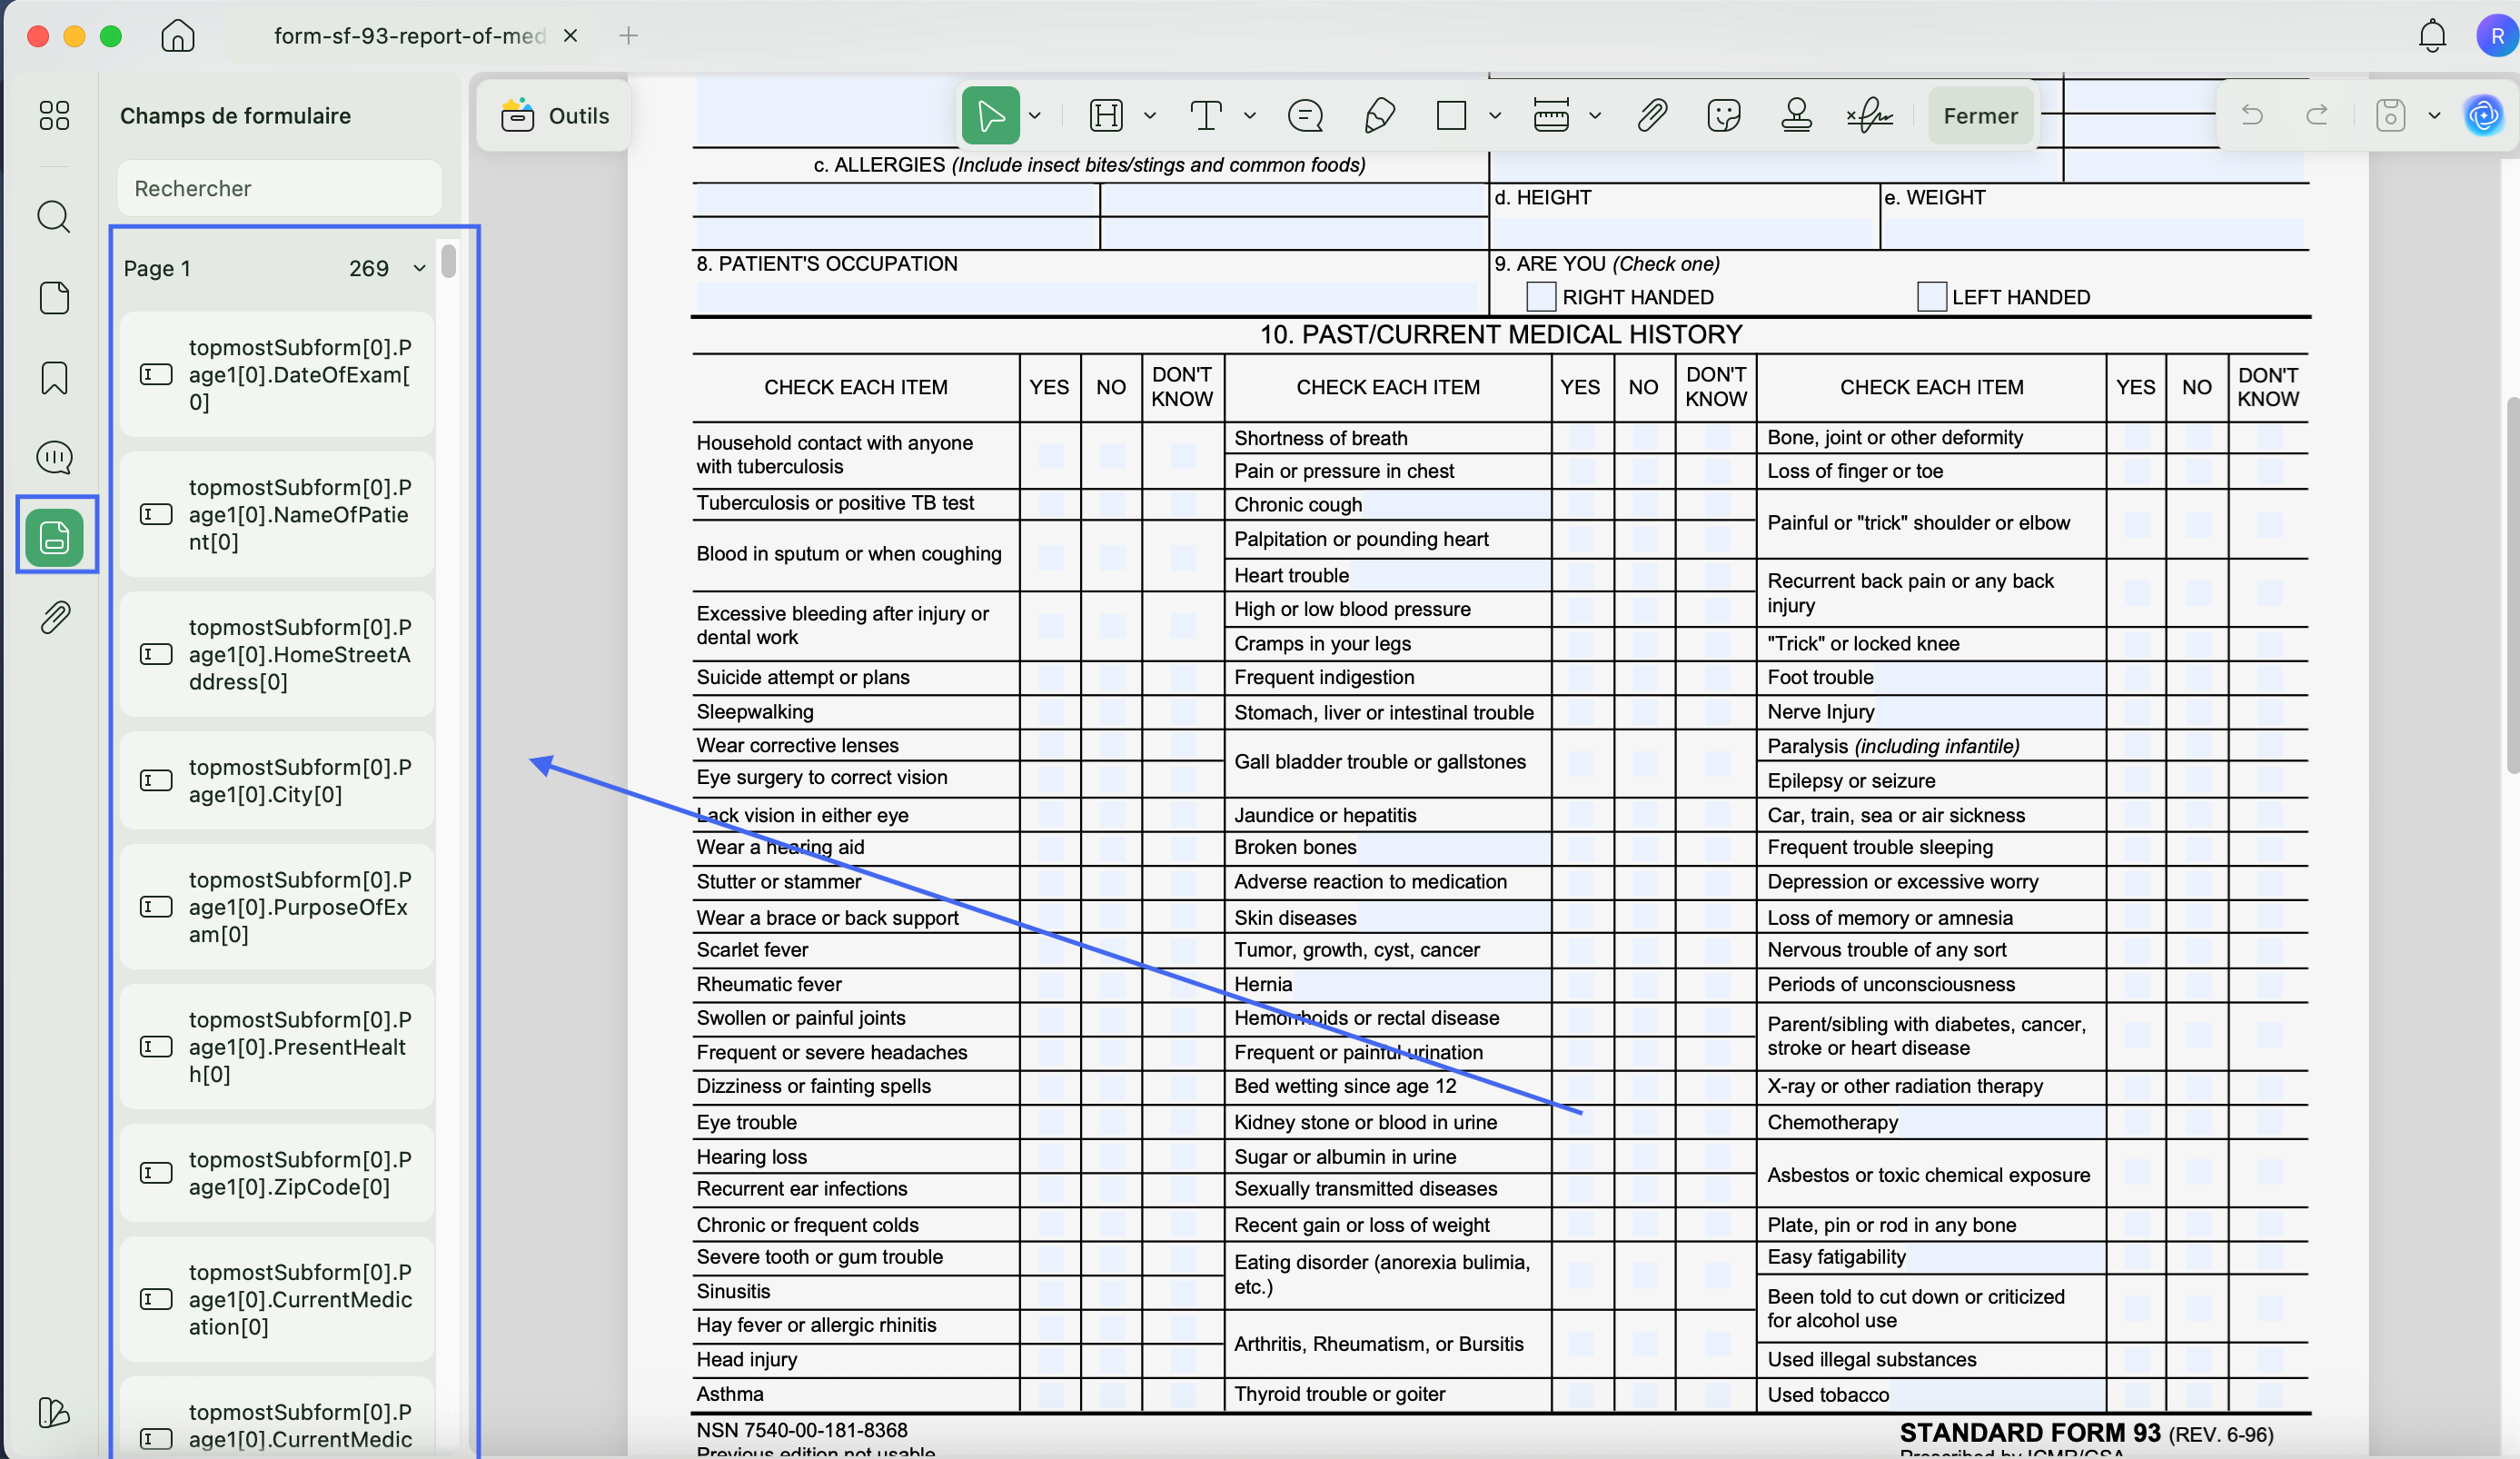Viewport: 2520px width, 1459px height.
Task: Open the thumbnails grid panel icon
Action: 54,115
